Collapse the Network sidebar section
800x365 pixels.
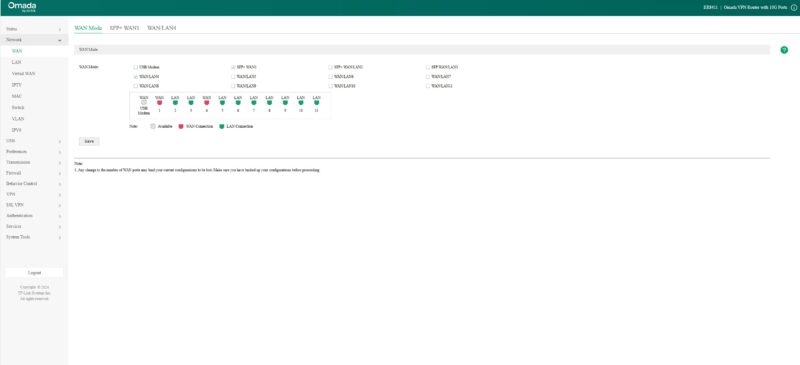click(34, 40)
